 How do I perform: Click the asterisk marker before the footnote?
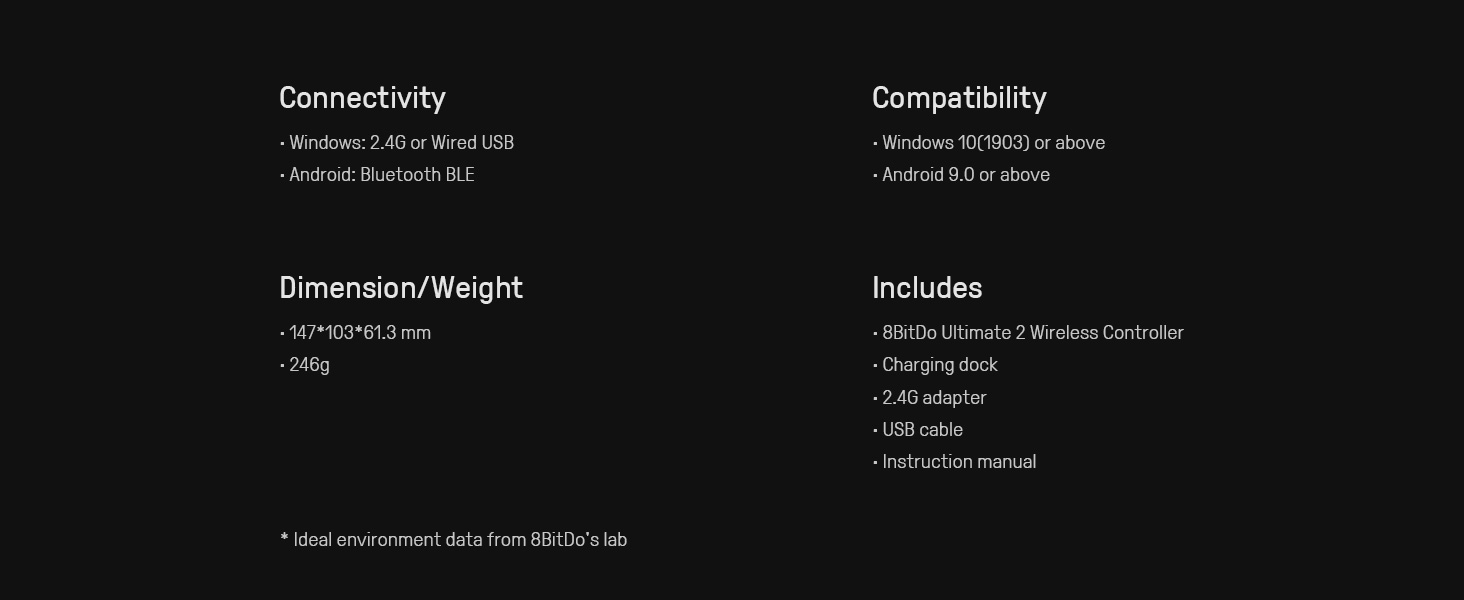pos(284,538)
